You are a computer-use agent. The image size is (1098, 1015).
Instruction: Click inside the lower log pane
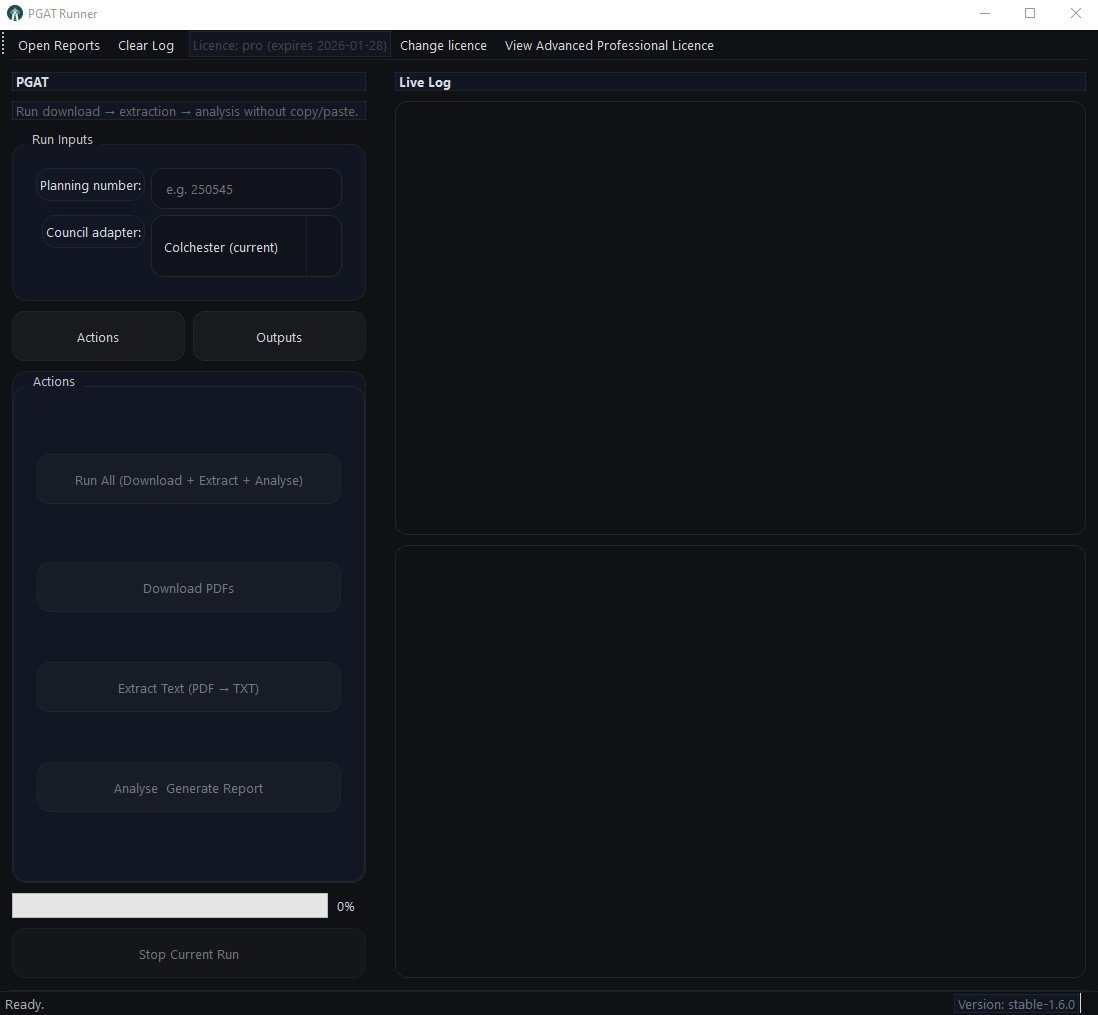tap(740, 761)
